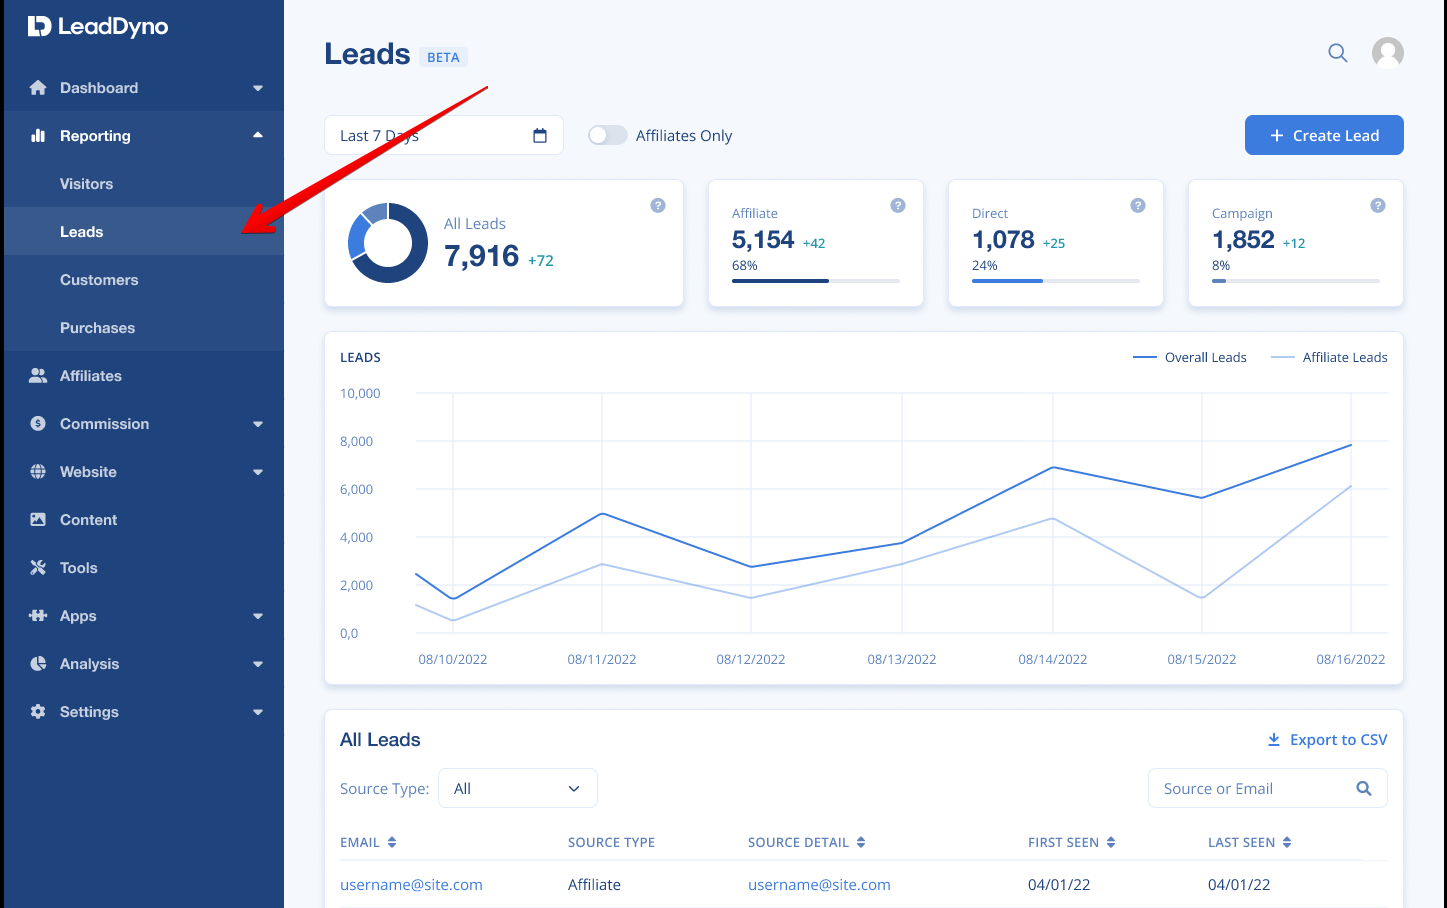Sort by the EMAIL column arrows
The height and width of the screenshot is (908, 1447).
click(x=392, y=842)
